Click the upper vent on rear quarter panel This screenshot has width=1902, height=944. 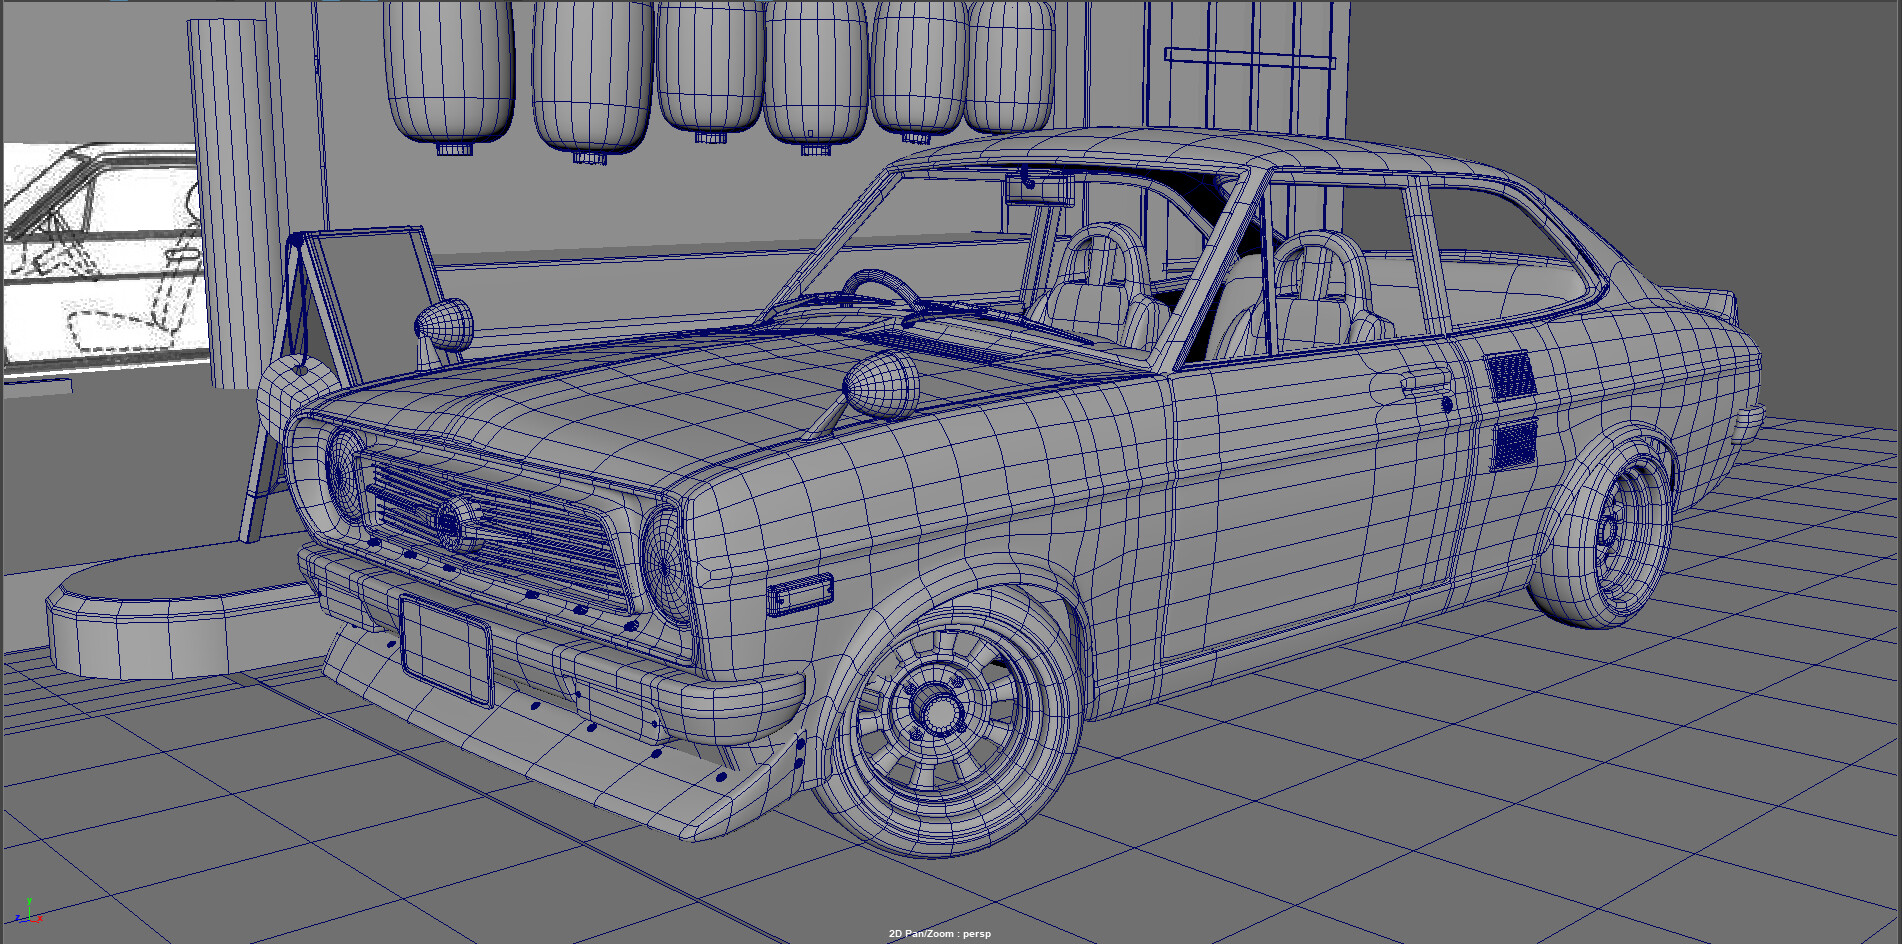click(1509, 376)
